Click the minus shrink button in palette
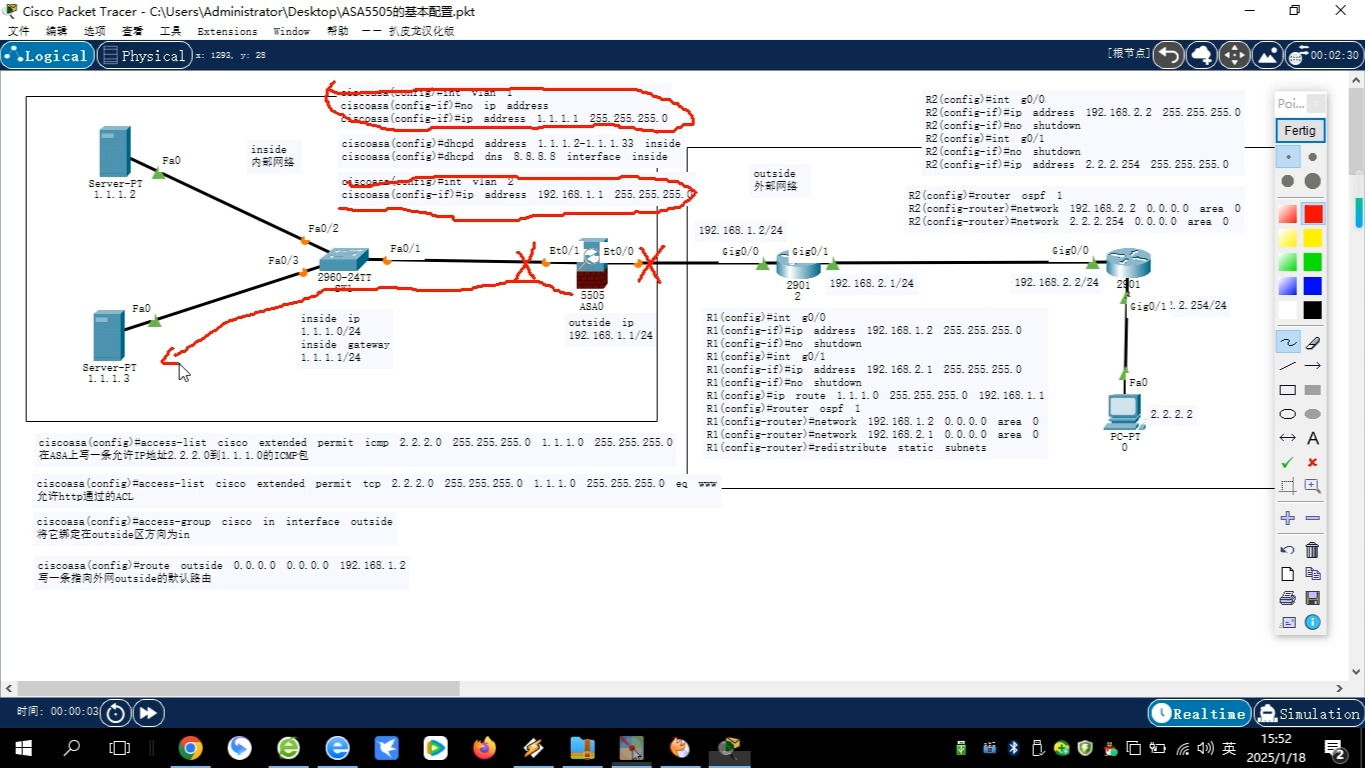Image resolution: width=1365 pixels, height=768 pixels. (x=1313, y=518)
